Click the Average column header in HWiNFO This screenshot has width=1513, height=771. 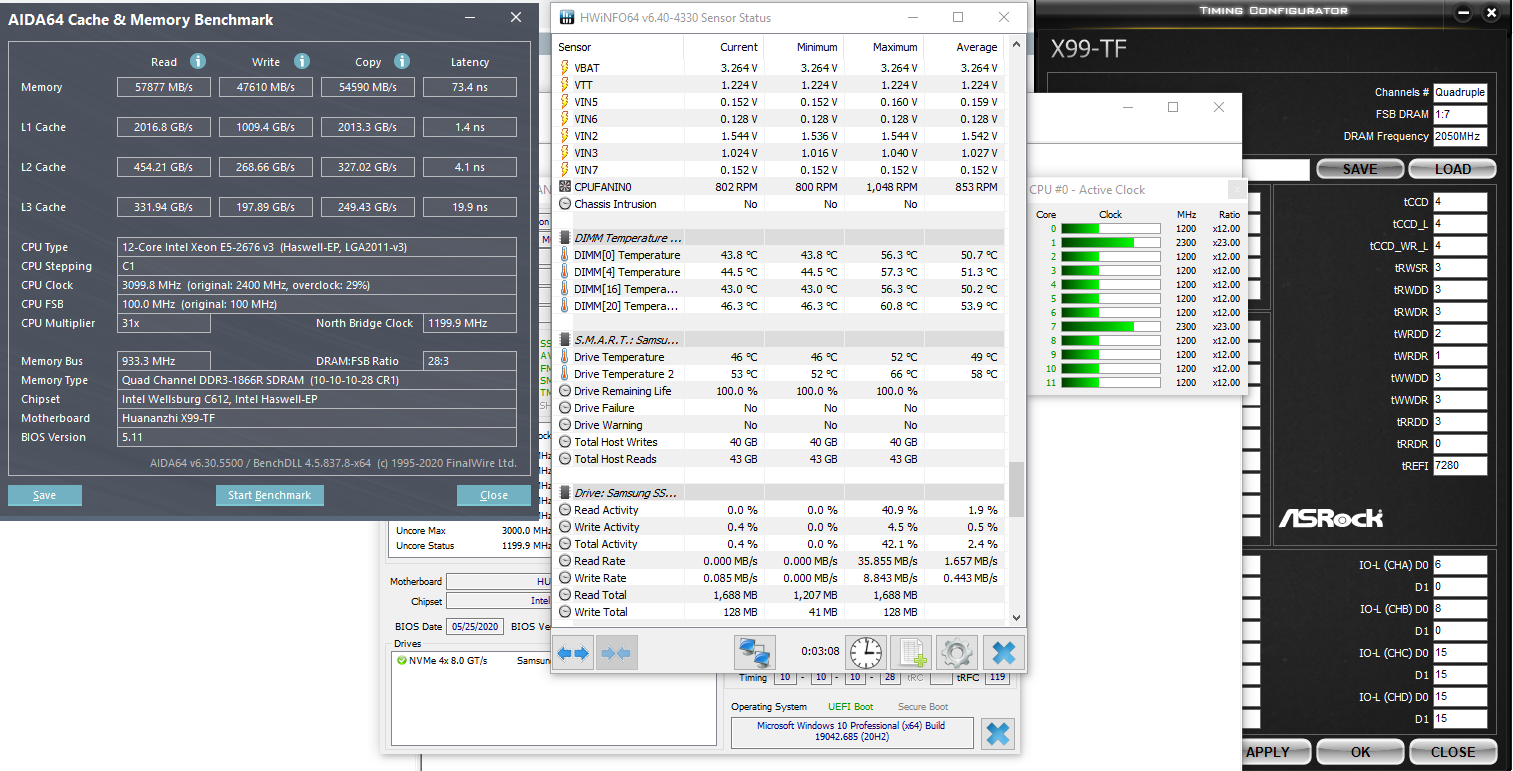(977, 47)
